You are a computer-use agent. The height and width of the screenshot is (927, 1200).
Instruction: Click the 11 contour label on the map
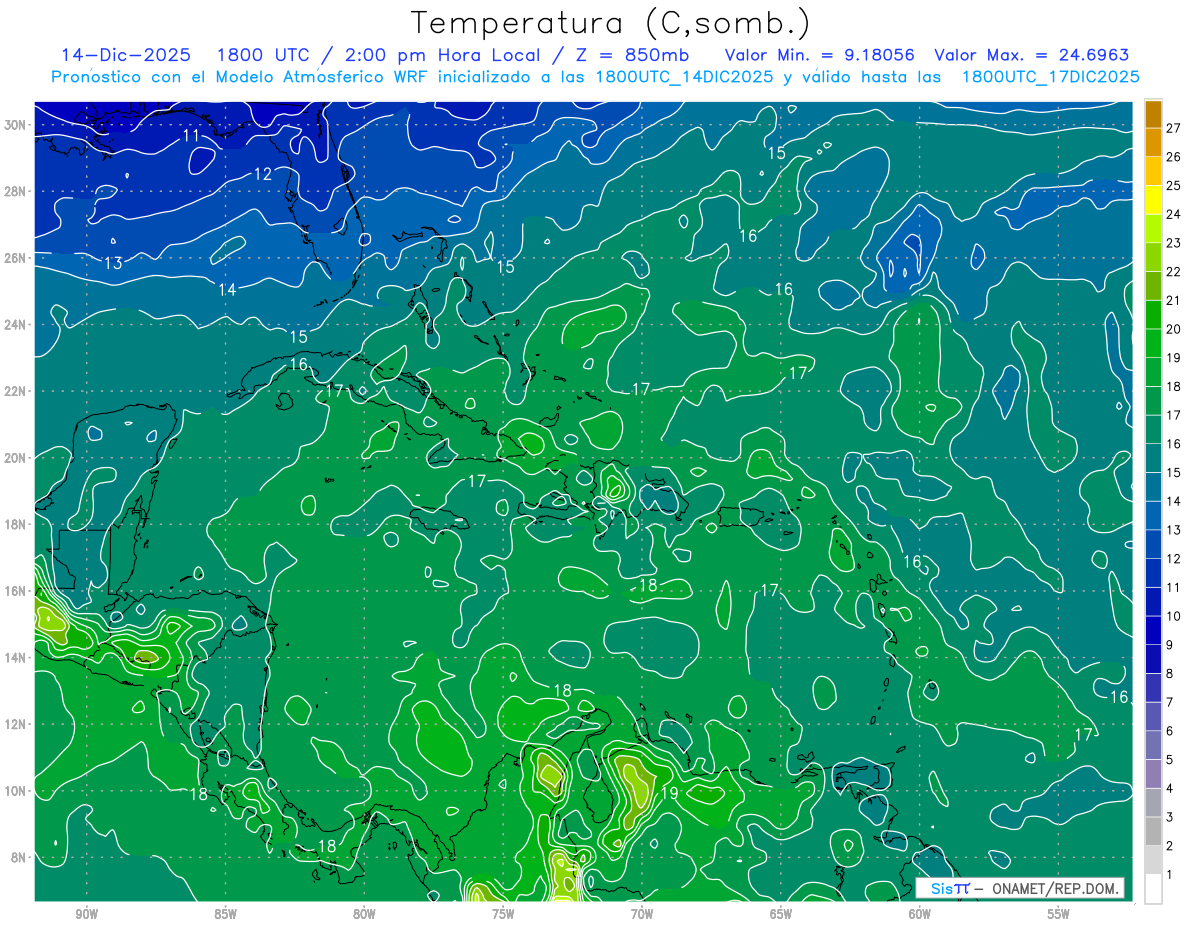(190, 135)
